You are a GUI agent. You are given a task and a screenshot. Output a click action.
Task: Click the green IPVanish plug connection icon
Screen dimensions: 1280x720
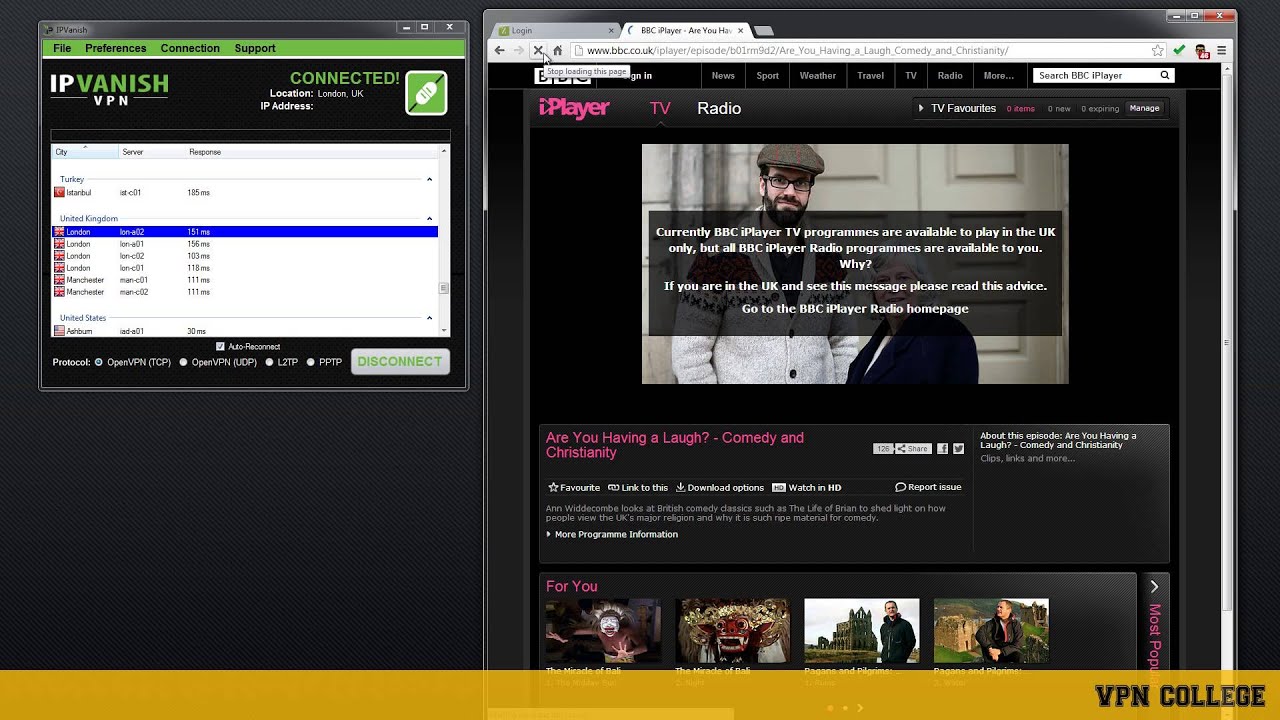click(426, 94)
